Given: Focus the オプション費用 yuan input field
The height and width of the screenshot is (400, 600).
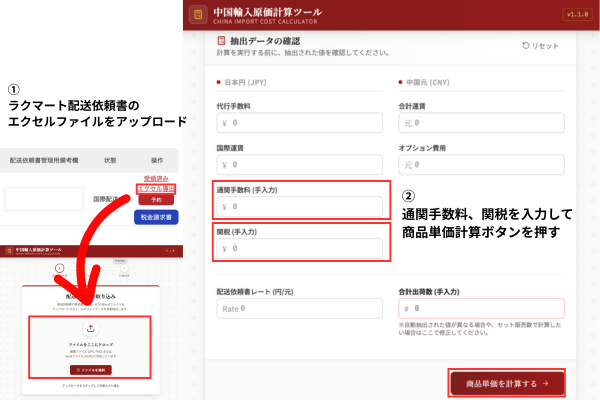Looking at the screenshot, I should click(481, 165).
